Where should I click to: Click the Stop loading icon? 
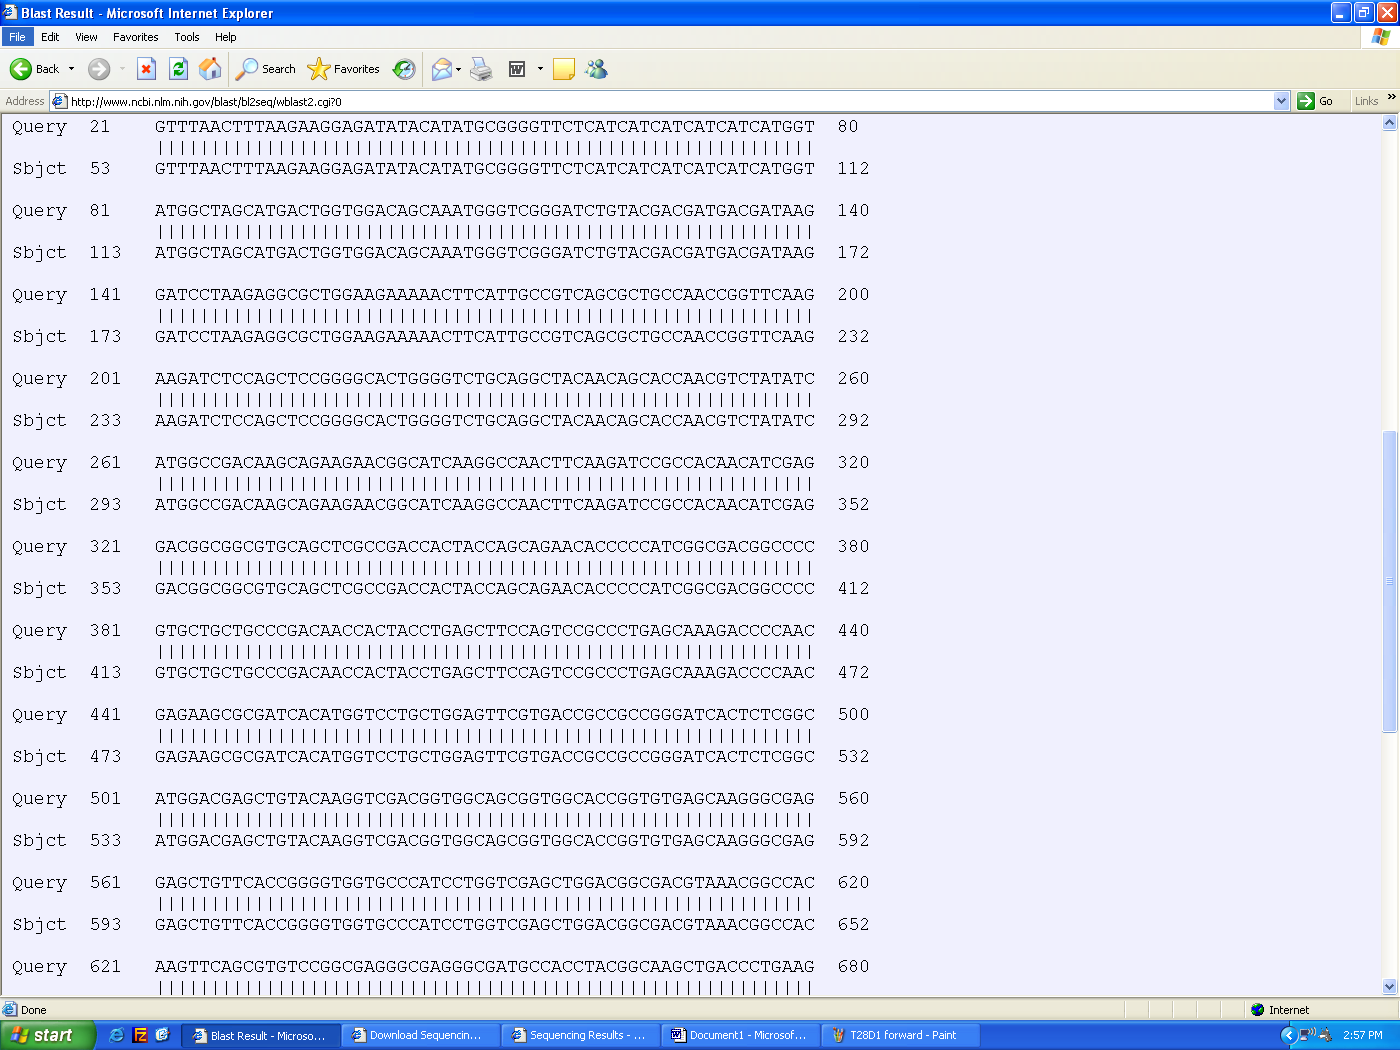[146, 69]
